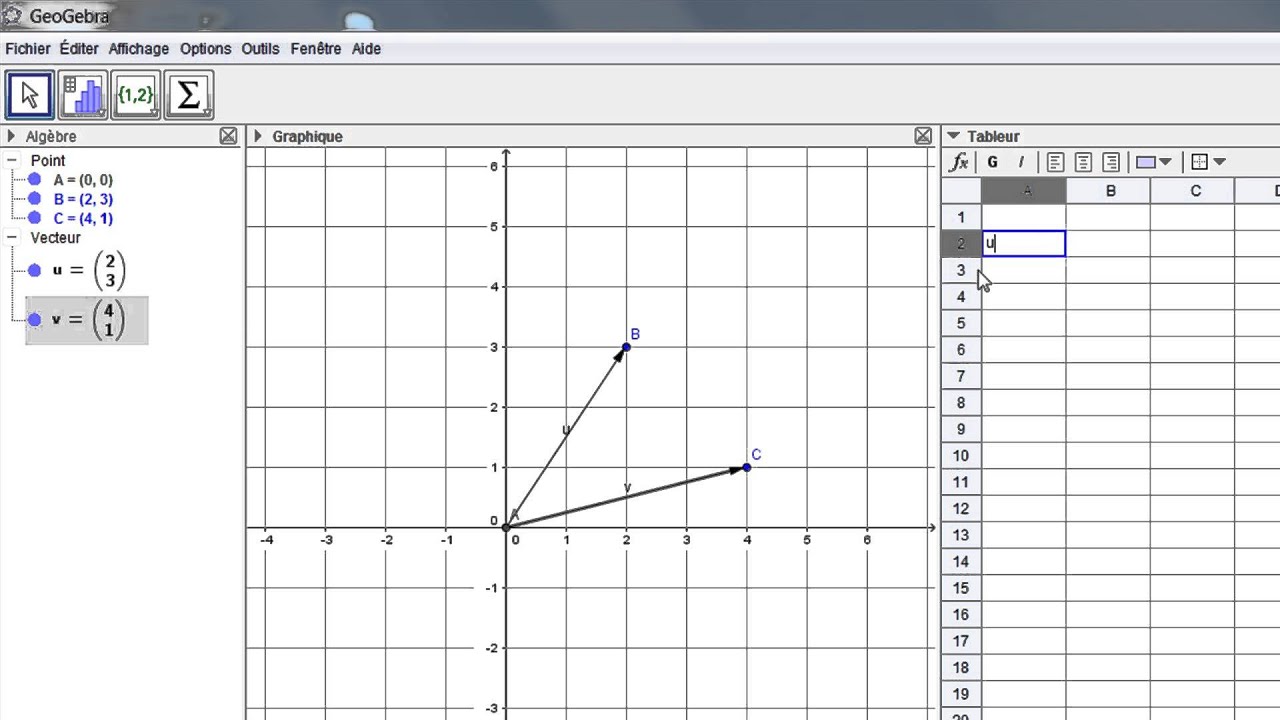The height and width of the screenshot is (720, 1280).
Task: Open the Options menu
Action: tap(206, 48)
